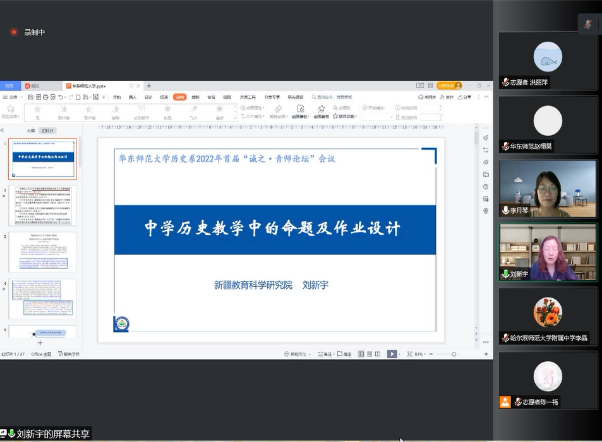Click the recording indicator 录制中
Image resolution: width=602 pixels, height=442 pixels.
[28, 32]
